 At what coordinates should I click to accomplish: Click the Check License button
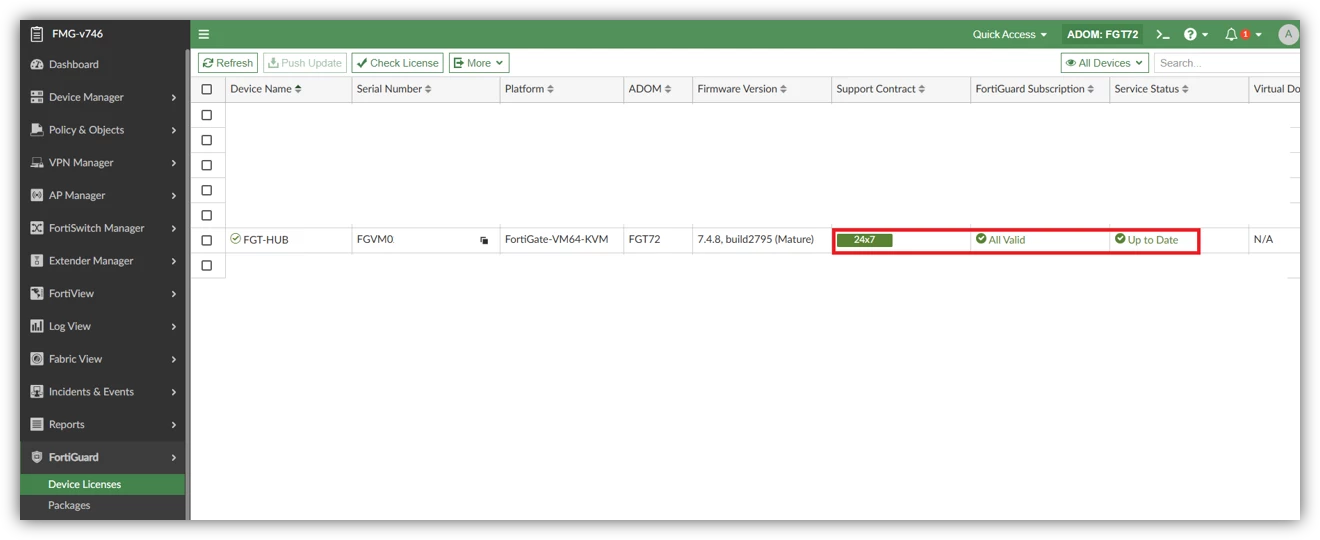click(x=397, y=63)
